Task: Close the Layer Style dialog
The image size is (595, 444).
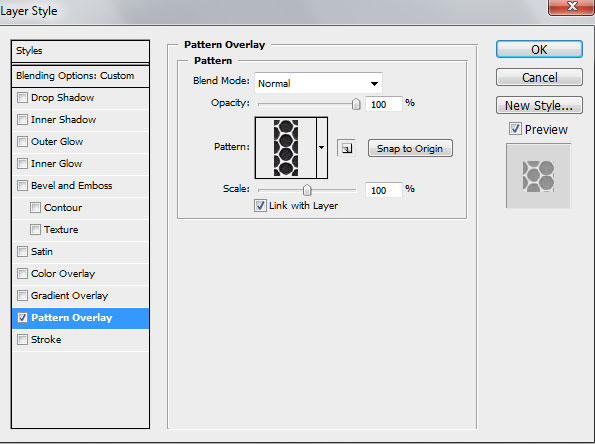Action: tap(571, 6)
